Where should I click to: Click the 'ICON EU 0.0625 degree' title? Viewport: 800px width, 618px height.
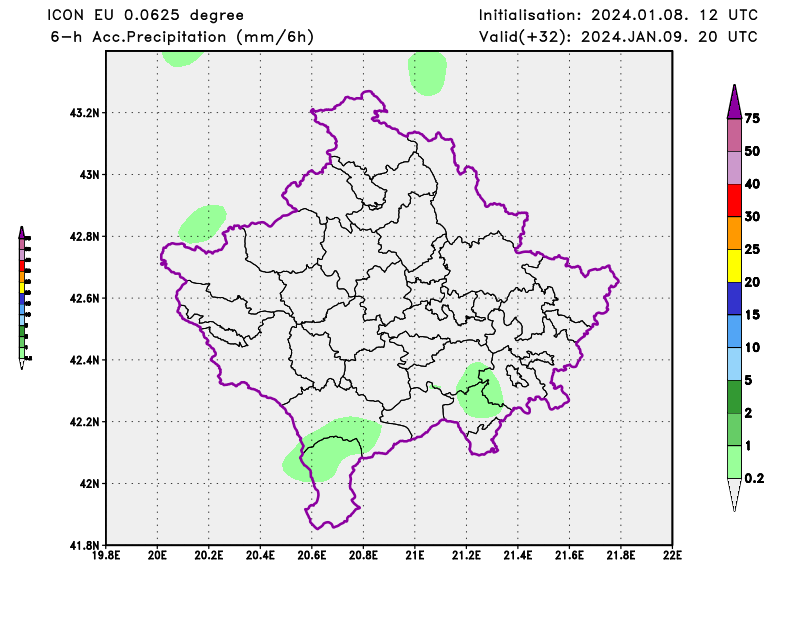[x=145, y=15]
